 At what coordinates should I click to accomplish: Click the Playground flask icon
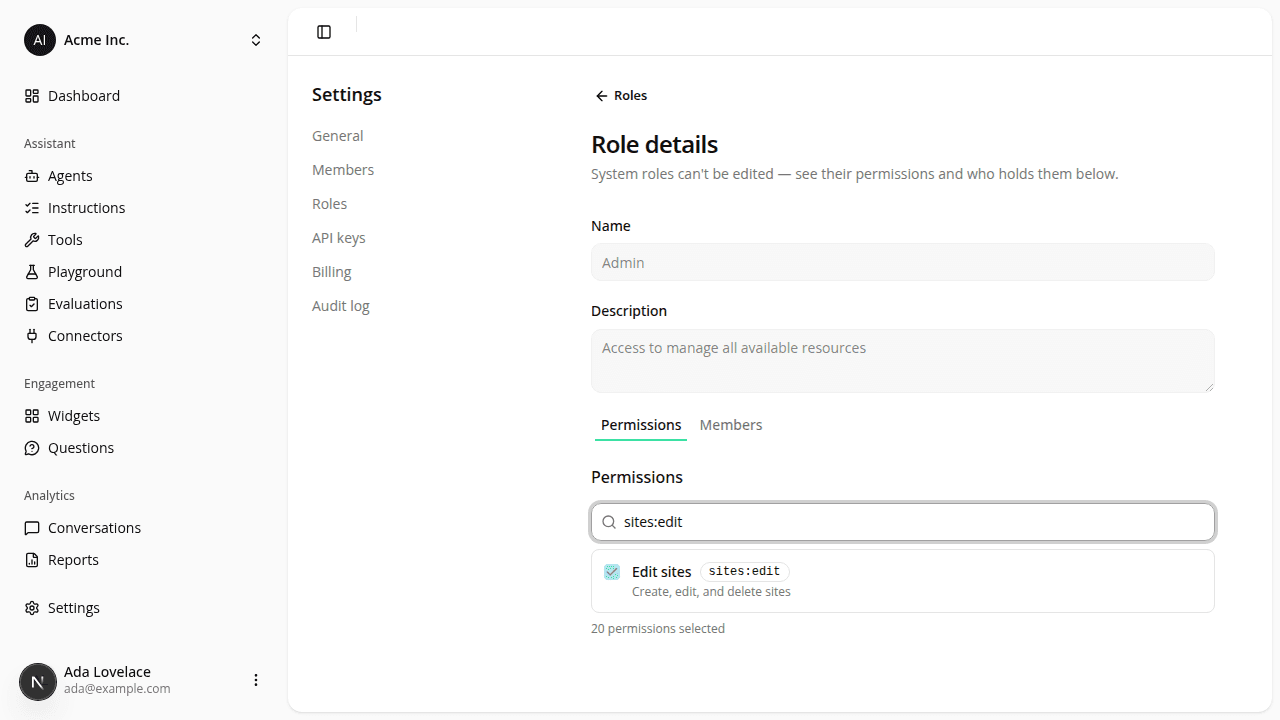pyautogui.click(x=32, y=272)
